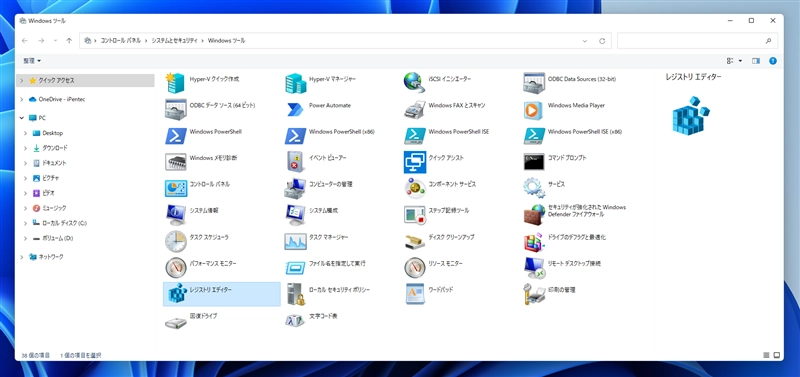Open the view options dropdown arrow
This screenshot has height=377, width=800.
740,61
